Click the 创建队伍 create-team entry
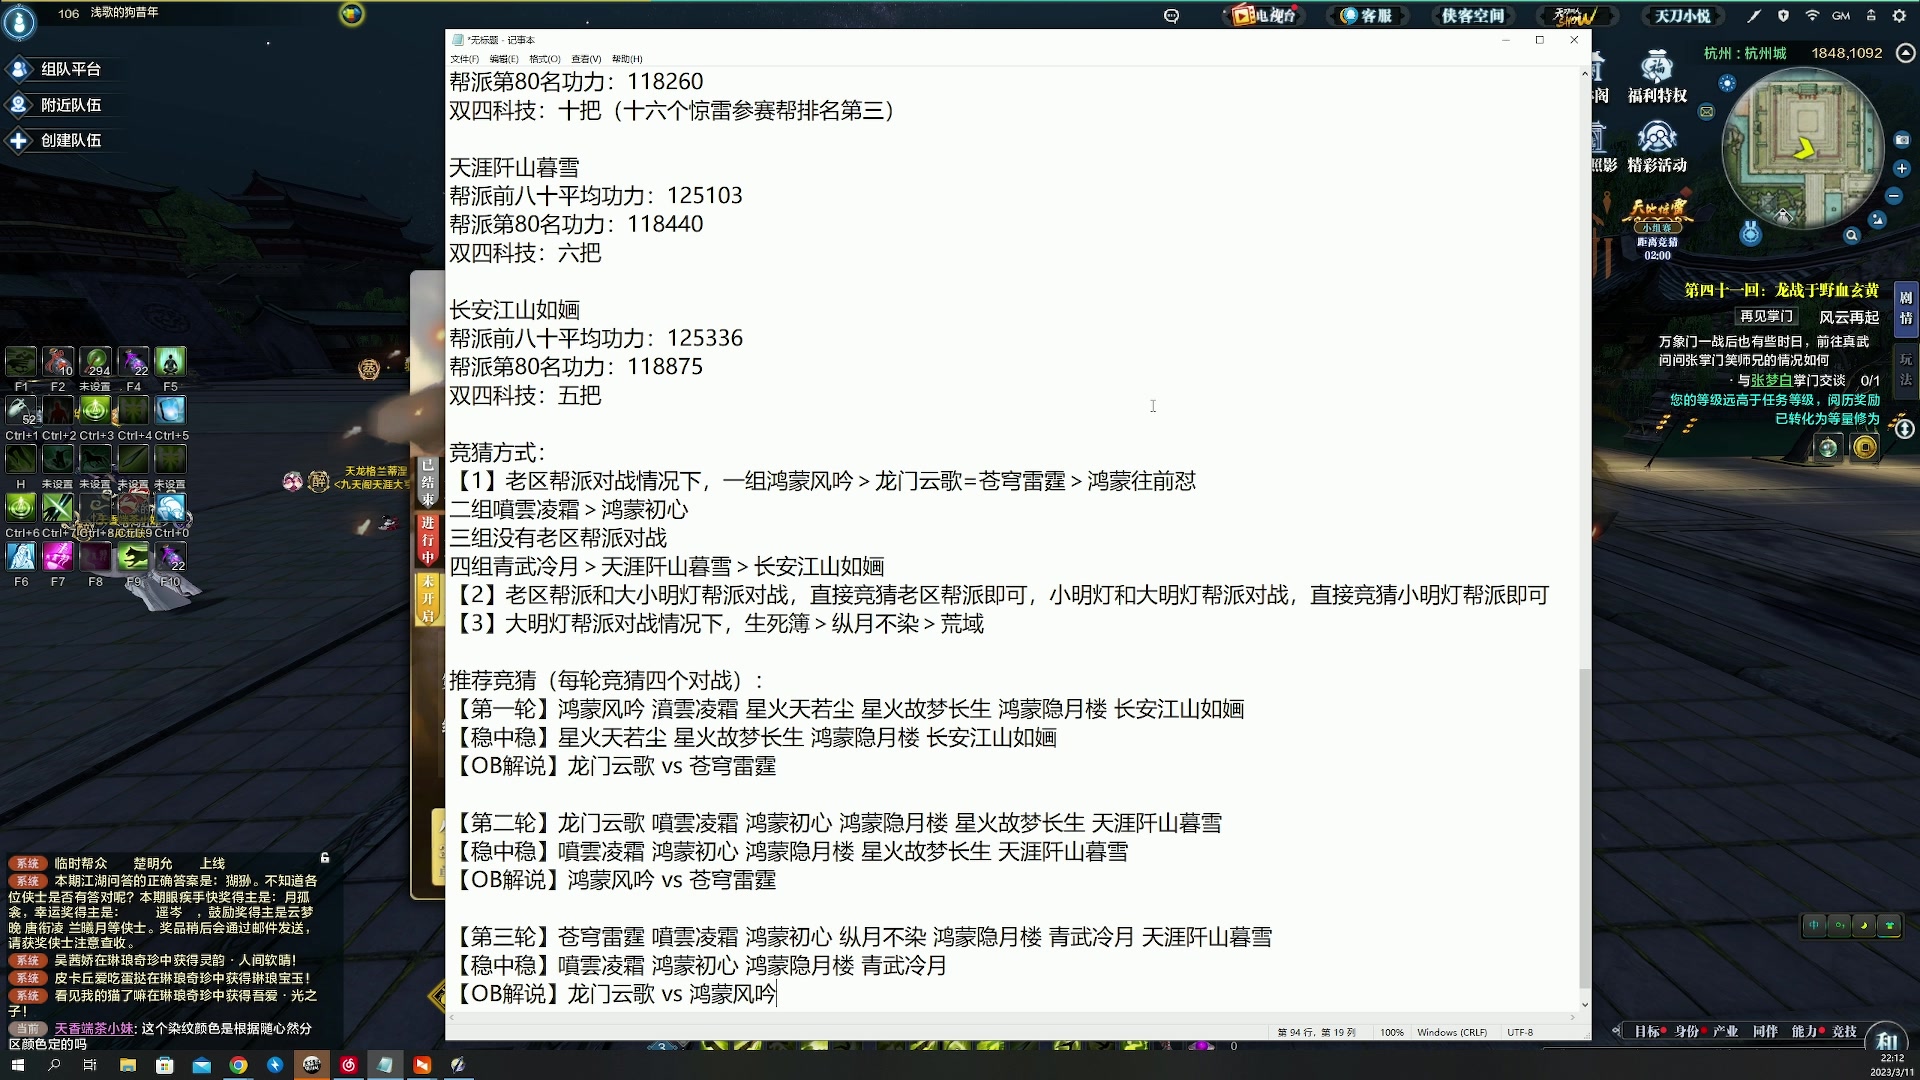Viewport: 1920px width, 1080px height. [x=62, y=140]
